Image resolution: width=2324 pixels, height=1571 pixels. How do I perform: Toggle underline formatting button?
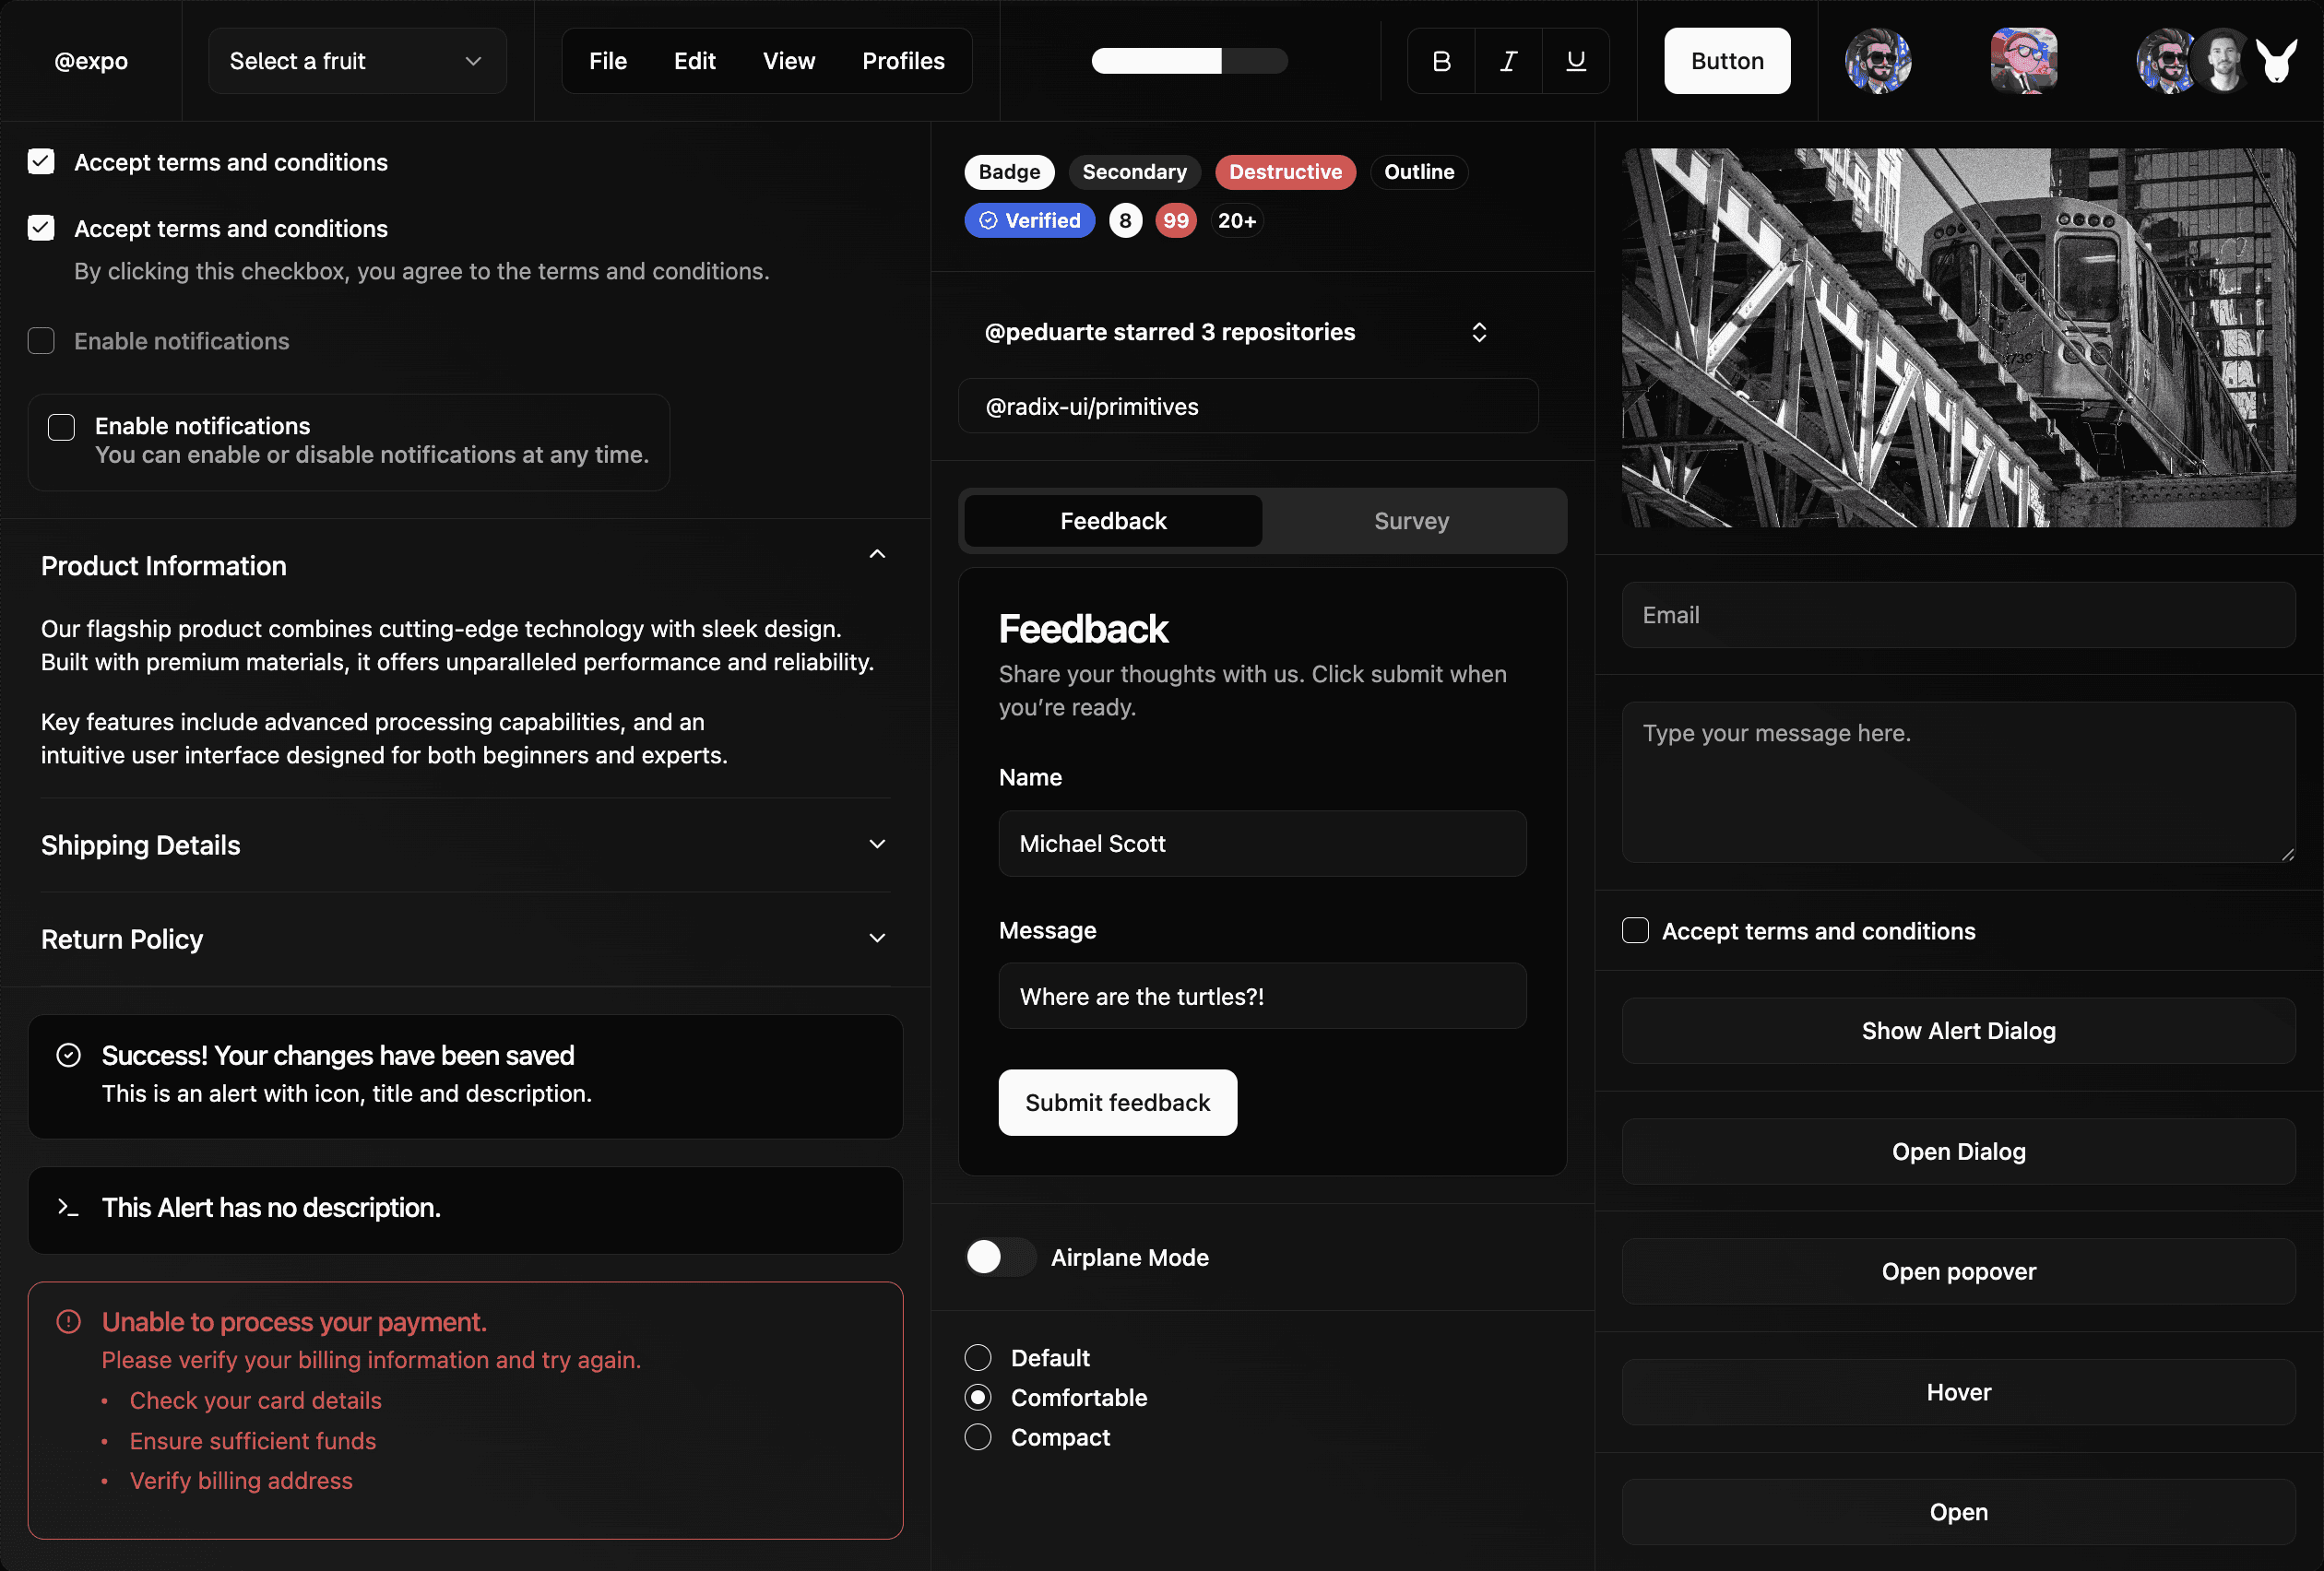[1575, 61]
